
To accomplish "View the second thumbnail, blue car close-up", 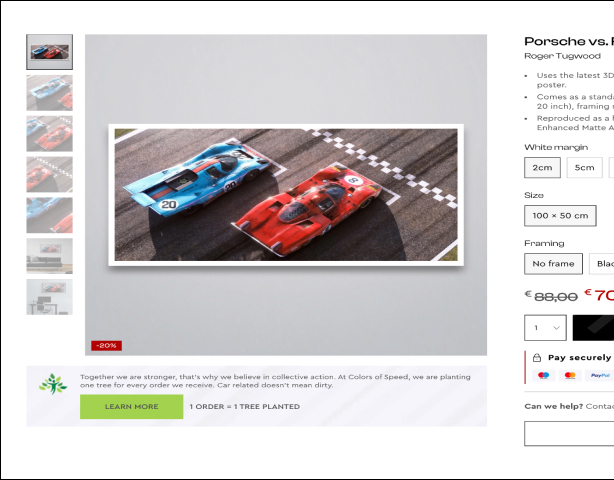I will tap(49, 92).
